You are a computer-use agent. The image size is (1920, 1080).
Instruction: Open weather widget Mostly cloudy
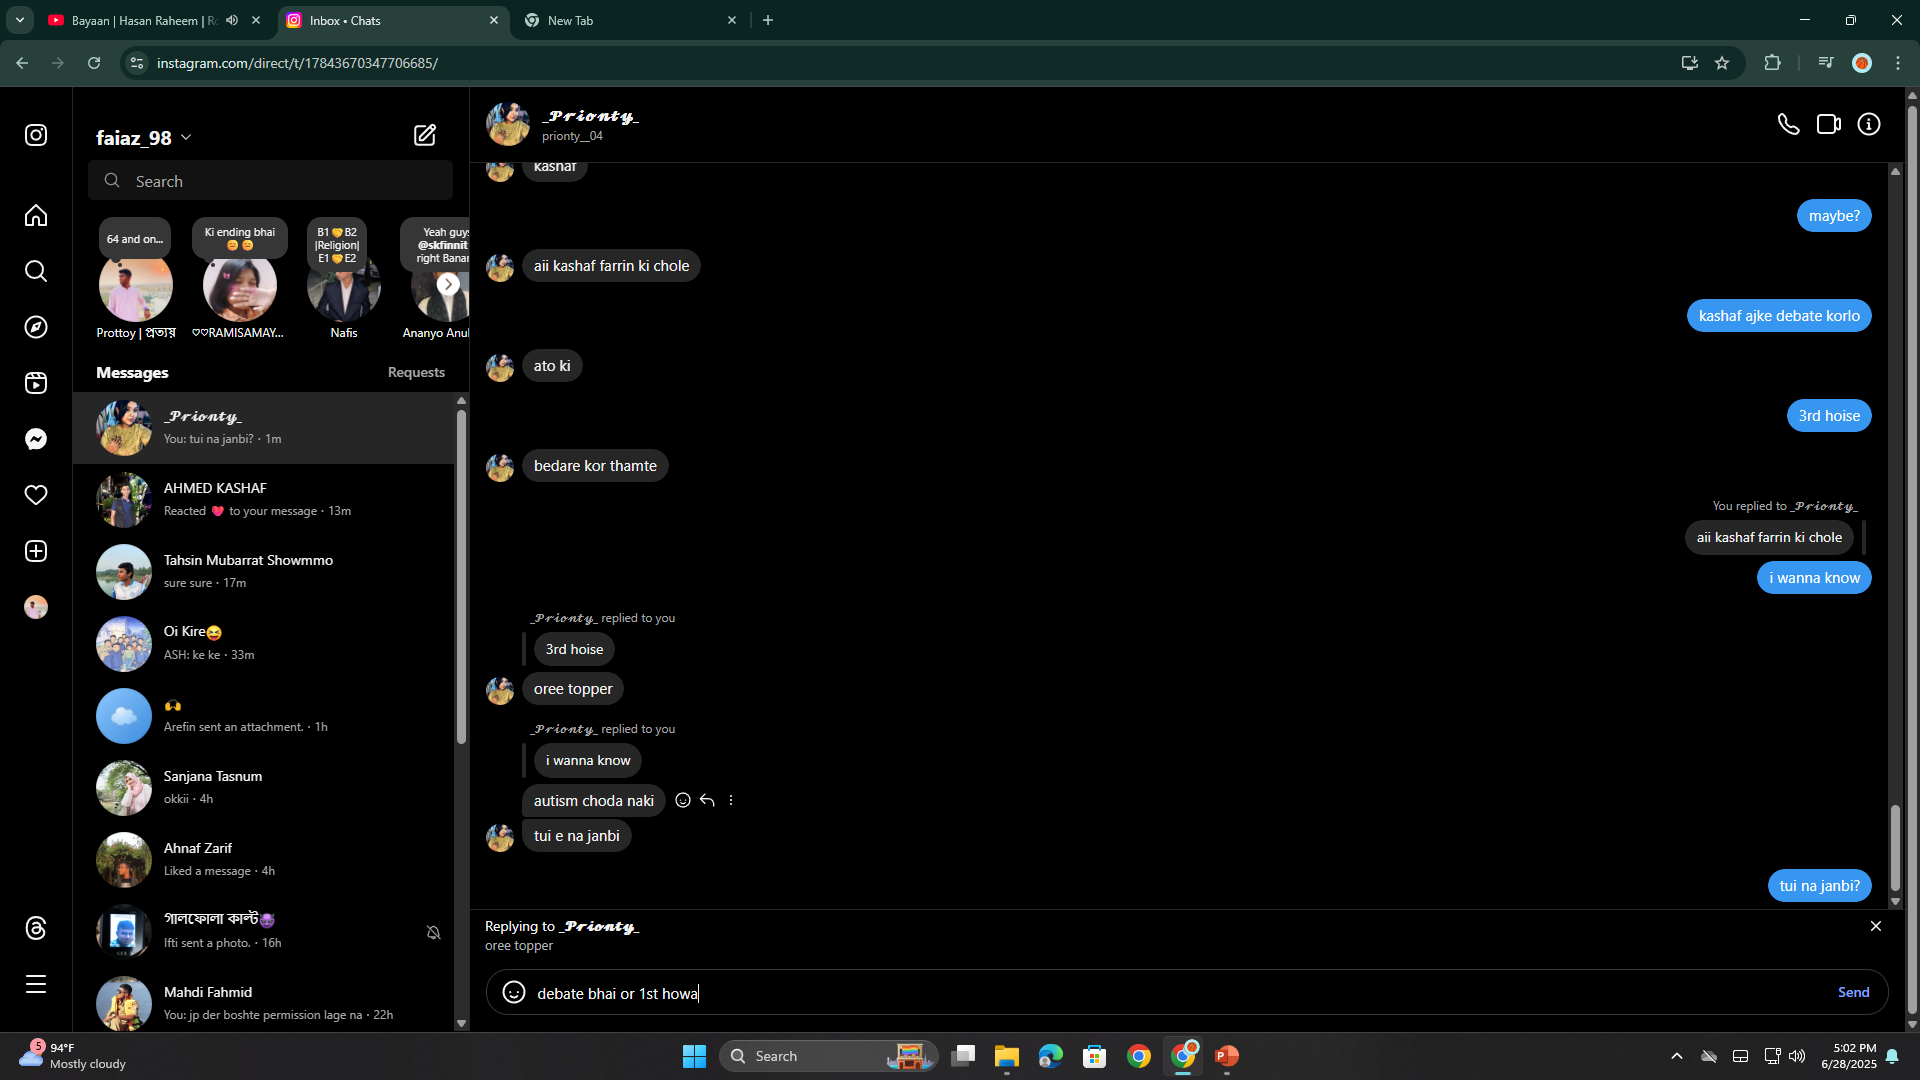[x=72, y=1056]
